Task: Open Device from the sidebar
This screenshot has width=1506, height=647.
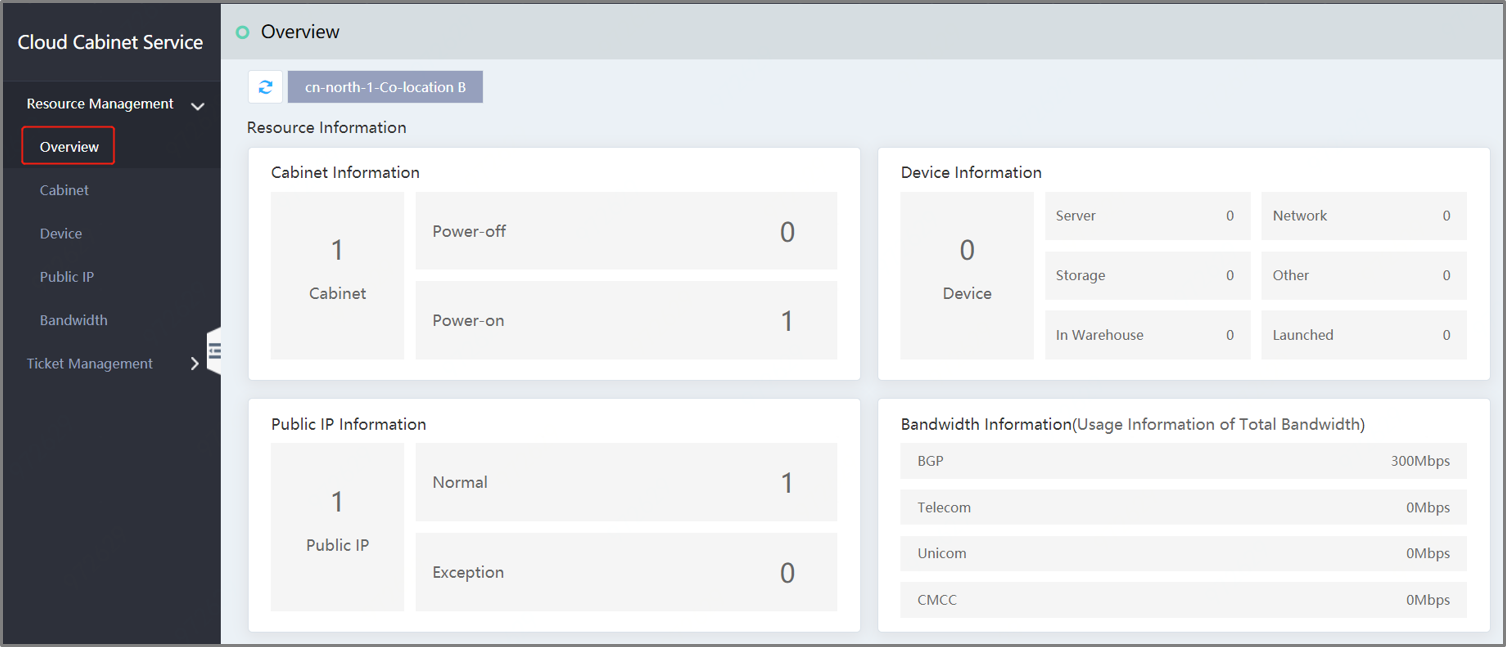Action: coord(61,233)
